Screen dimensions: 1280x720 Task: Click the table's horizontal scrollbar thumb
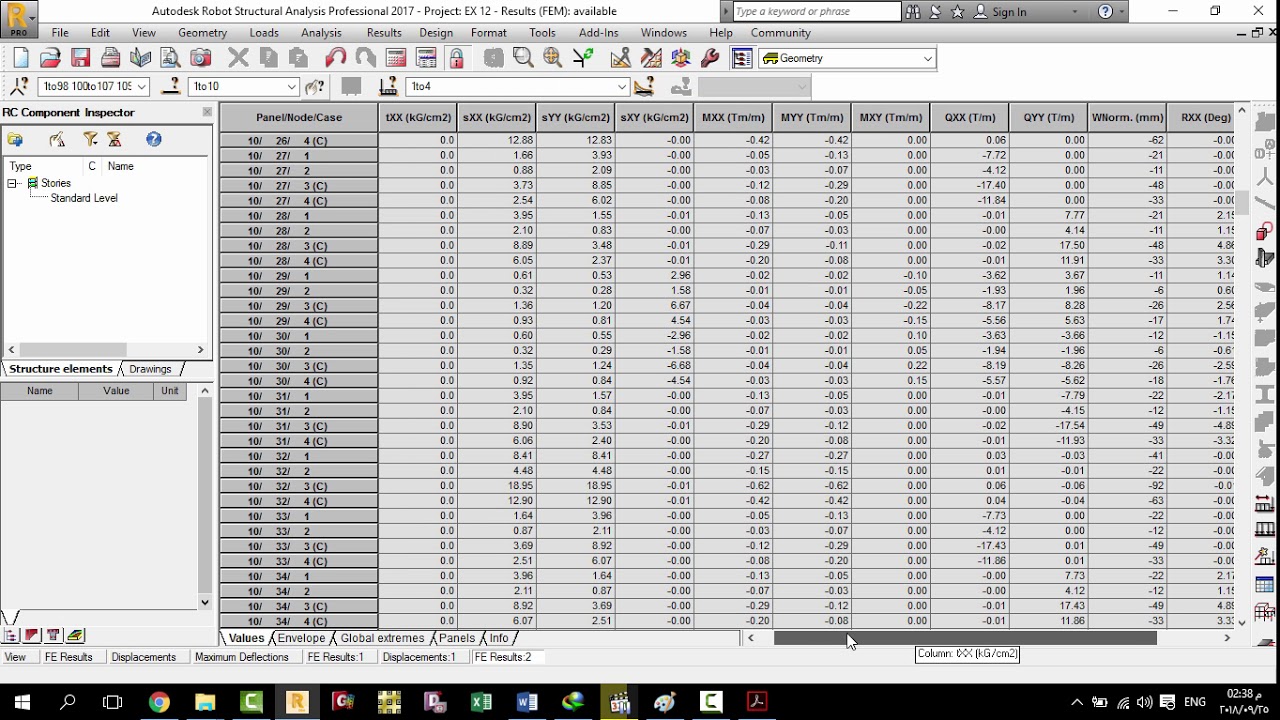[x=965, y=638]
